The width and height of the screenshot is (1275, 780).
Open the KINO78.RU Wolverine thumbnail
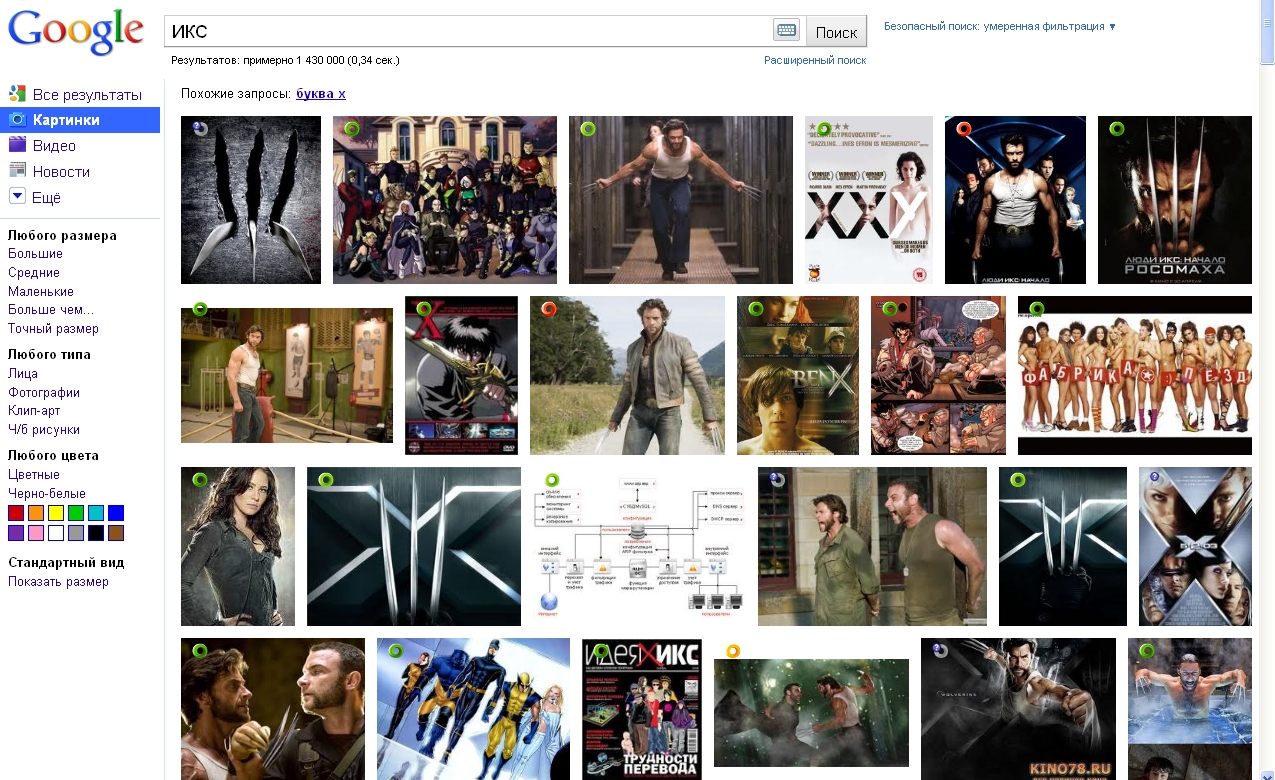click(1018, 709)
